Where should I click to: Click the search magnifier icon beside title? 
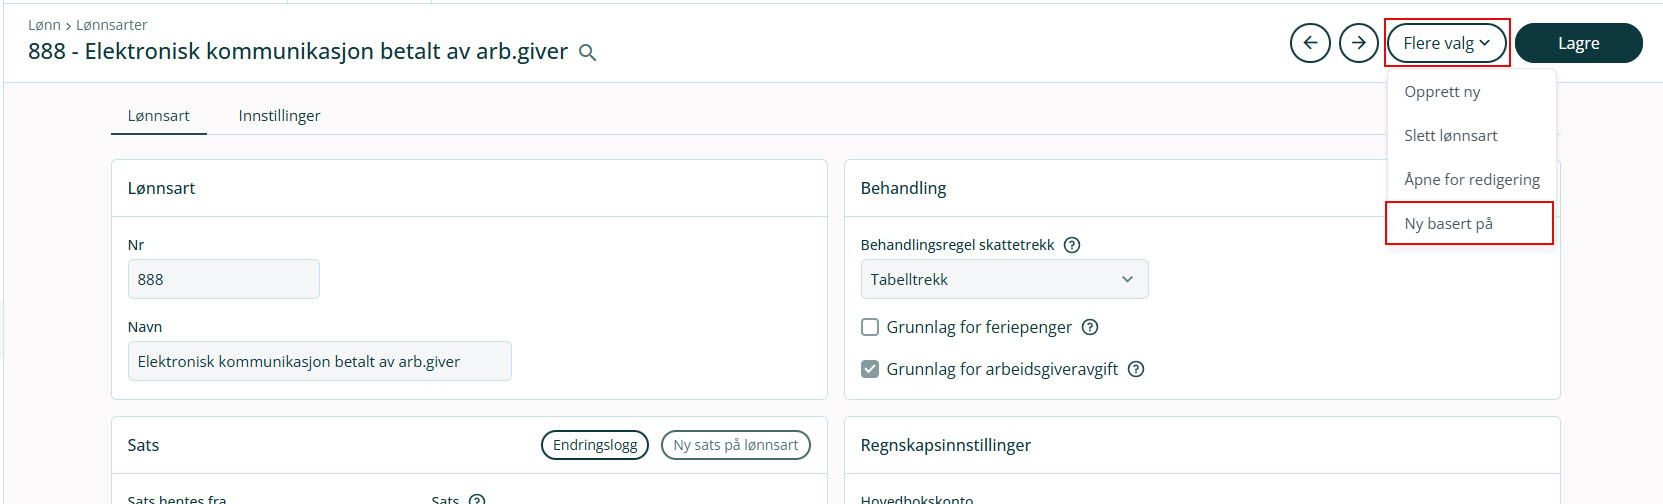click(x=588, y=53)
